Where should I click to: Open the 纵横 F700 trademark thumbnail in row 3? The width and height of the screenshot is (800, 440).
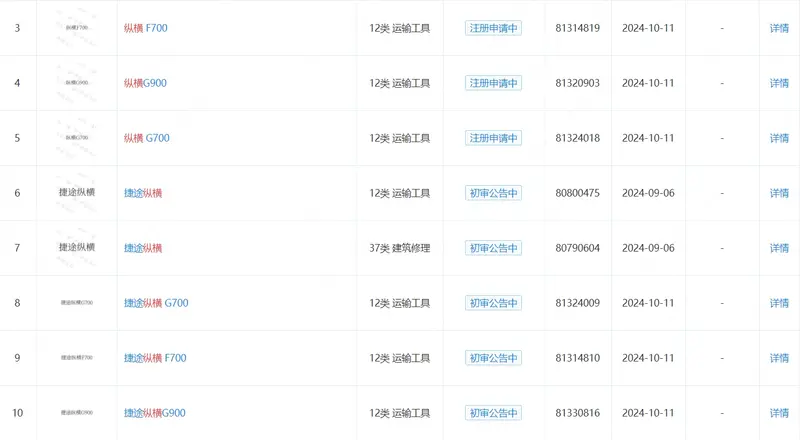77,28
